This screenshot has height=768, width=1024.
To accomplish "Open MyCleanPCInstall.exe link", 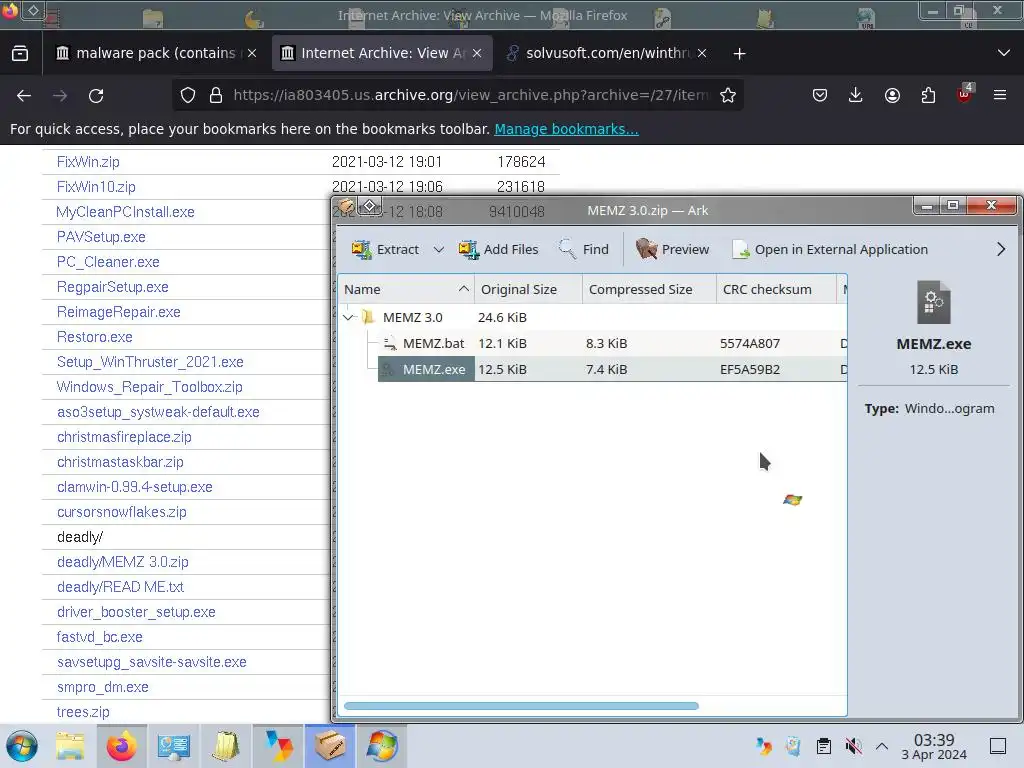I will coord(125,212).
